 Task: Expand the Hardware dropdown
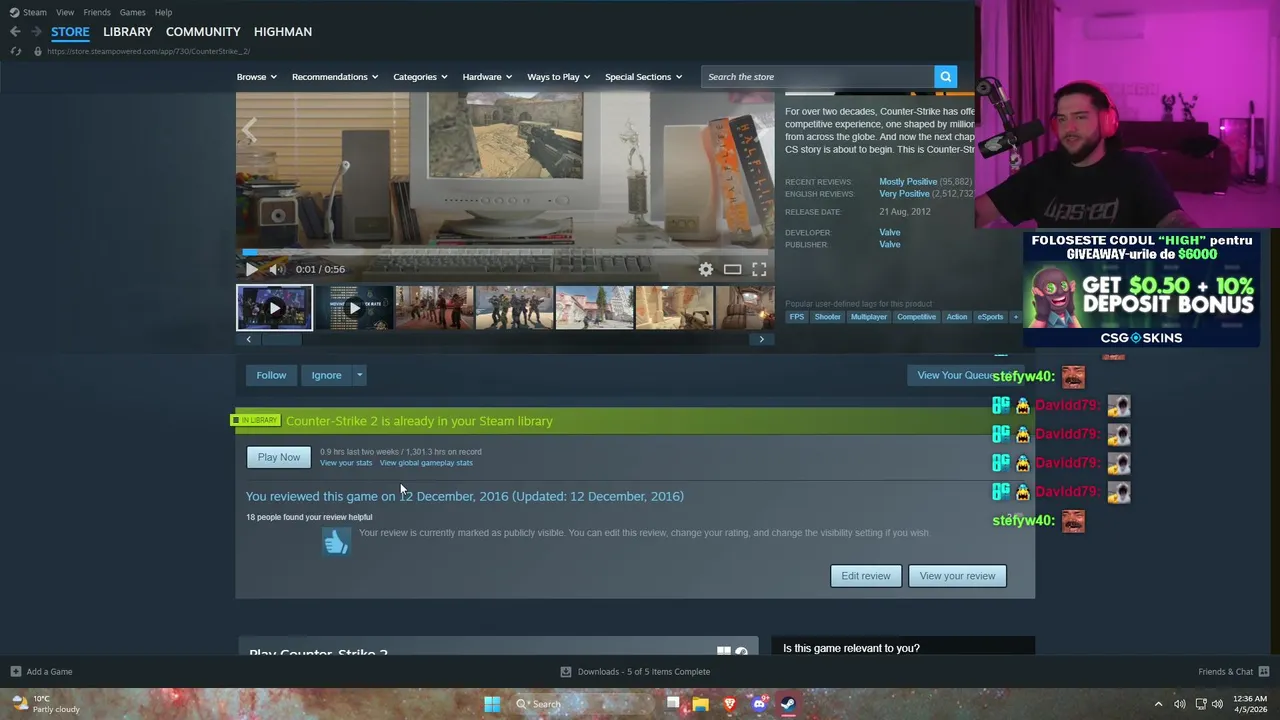click(487, 77)
